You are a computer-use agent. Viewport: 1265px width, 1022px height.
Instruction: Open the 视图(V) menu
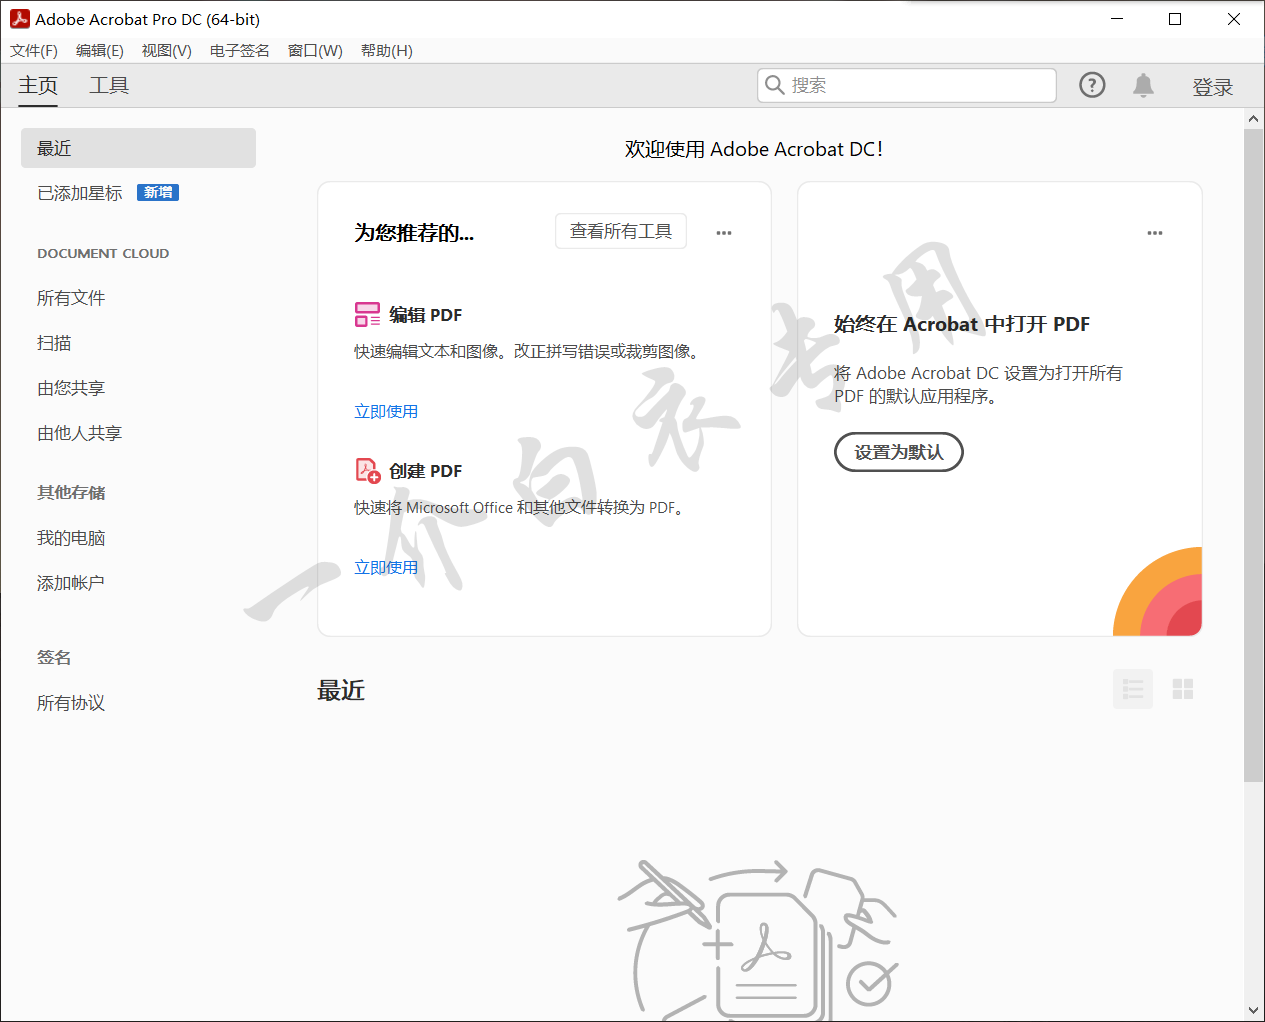point(166,51)
